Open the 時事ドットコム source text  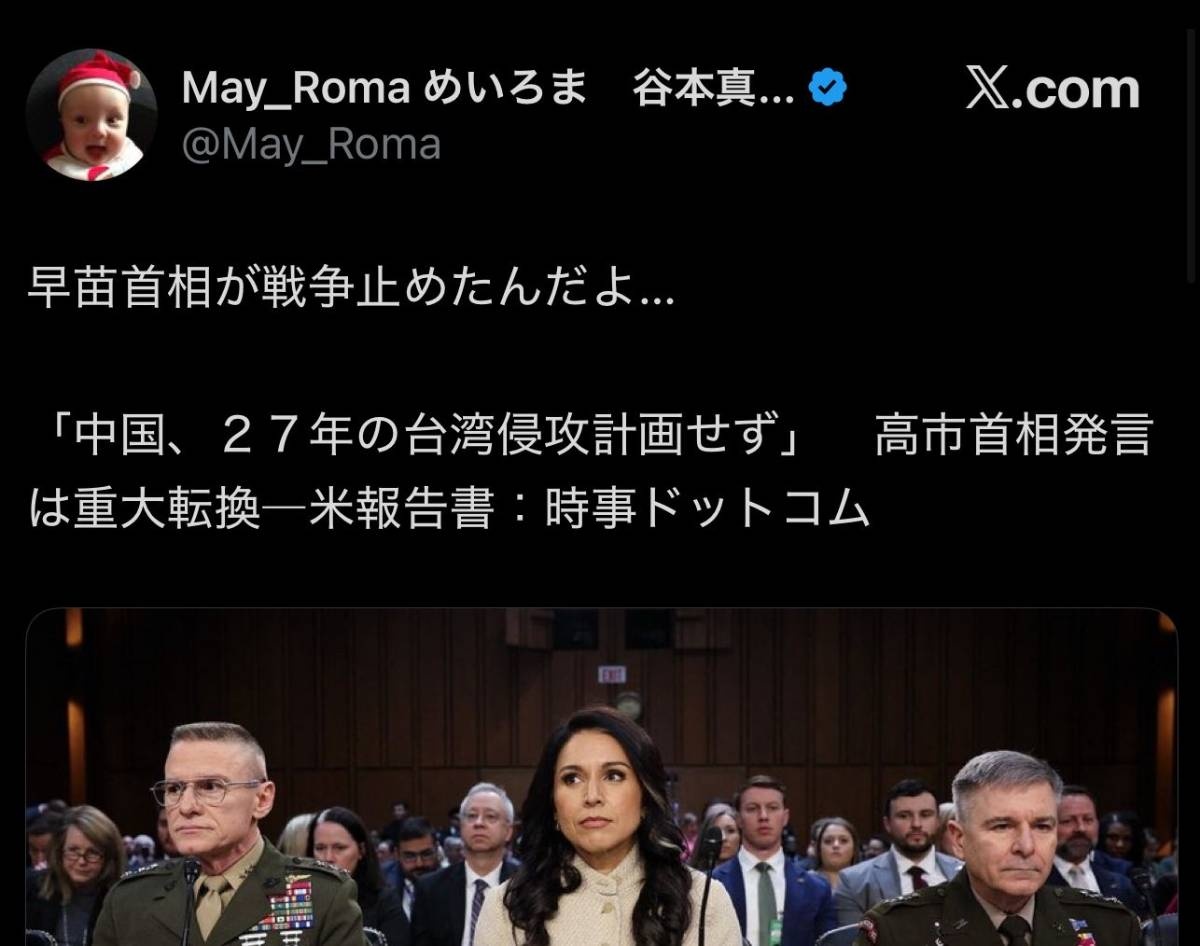(x=706, y=511)
